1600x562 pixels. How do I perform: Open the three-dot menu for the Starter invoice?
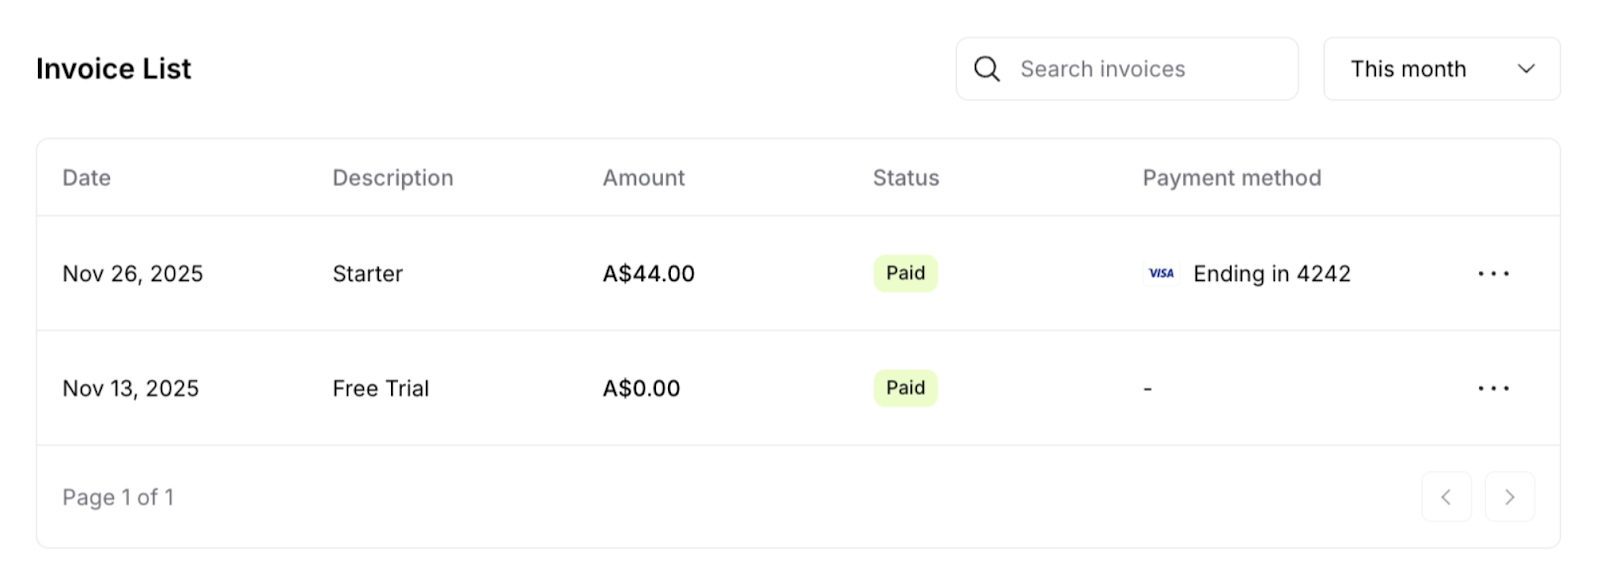tap(1493, 274)
